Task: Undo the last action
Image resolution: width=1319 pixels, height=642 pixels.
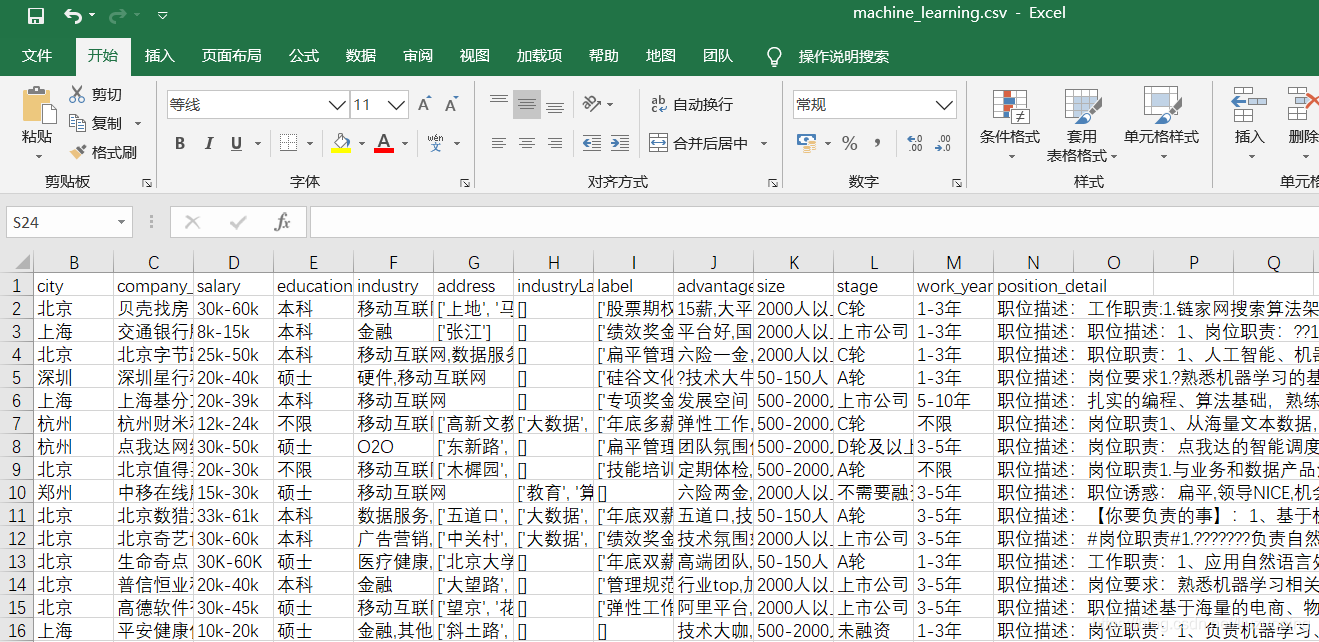Action: (72, 15)
